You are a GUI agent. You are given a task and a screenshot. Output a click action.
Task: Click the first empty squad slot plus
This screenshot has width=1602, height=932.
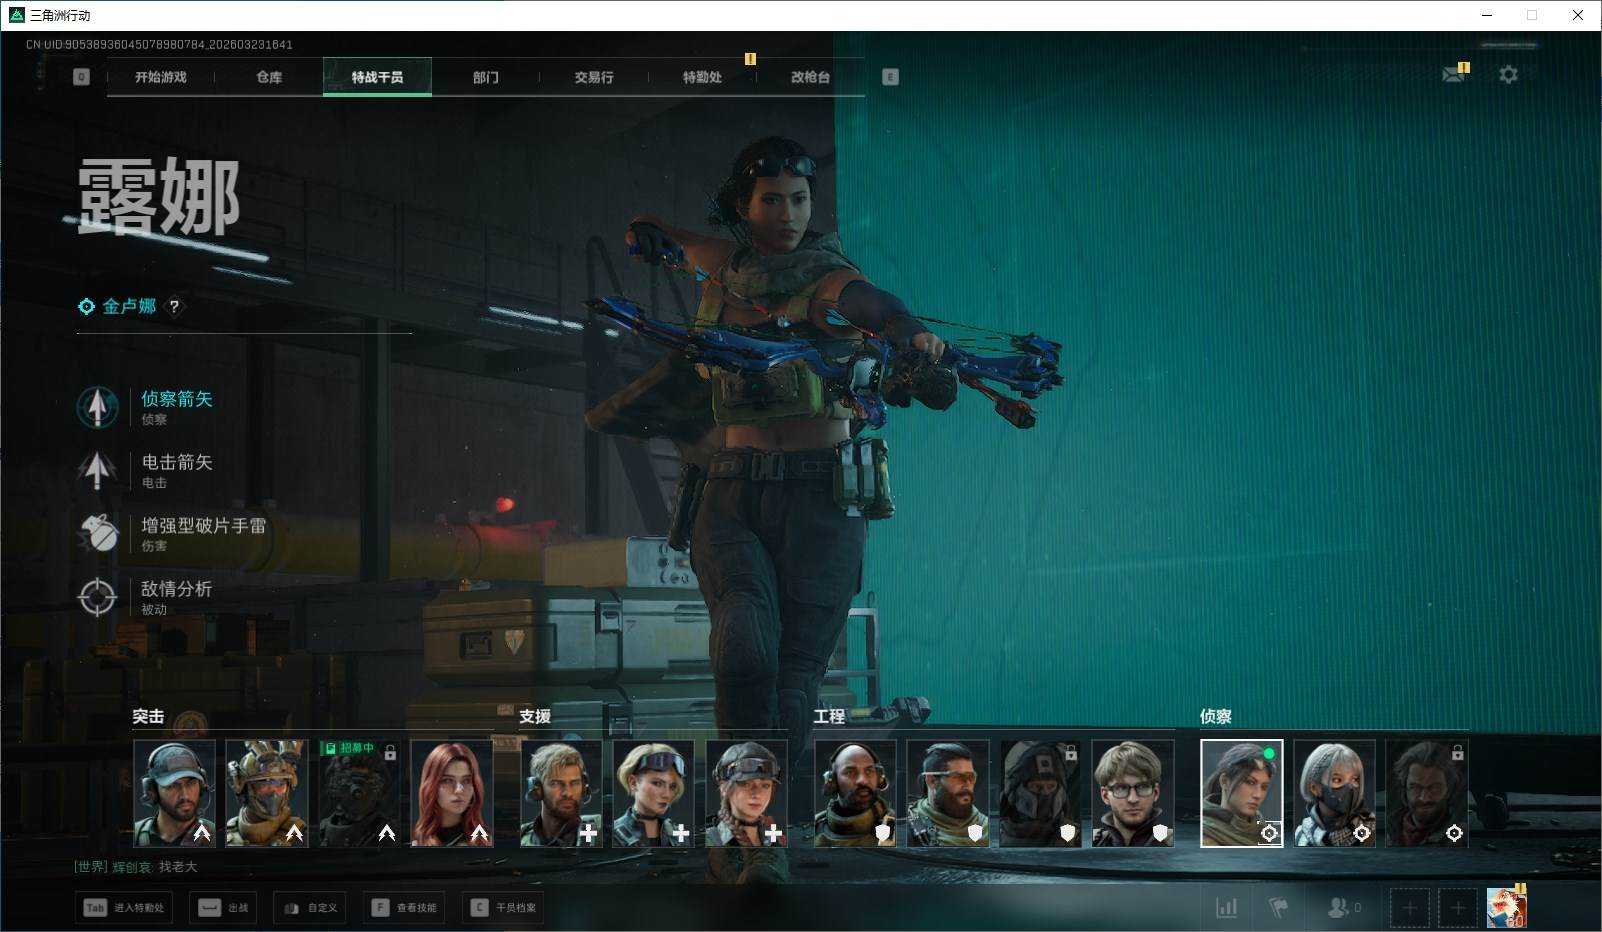pyautogui.click(x=1409, y=908)
